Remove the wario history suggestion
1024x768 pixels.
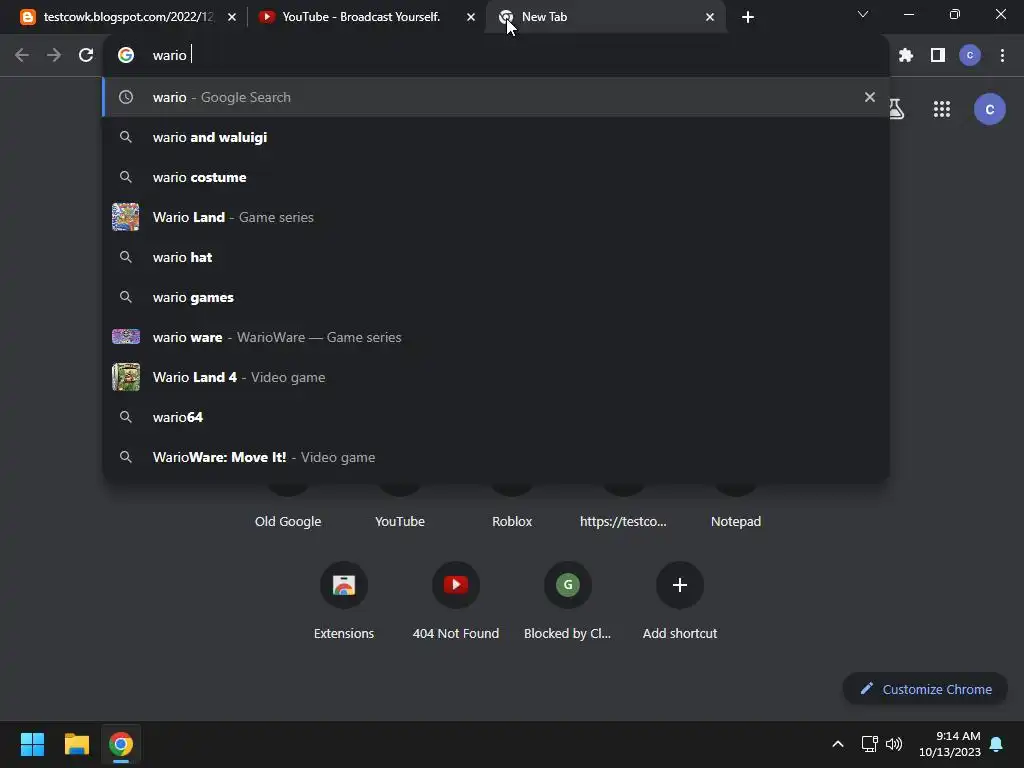[x=870, y=97]
